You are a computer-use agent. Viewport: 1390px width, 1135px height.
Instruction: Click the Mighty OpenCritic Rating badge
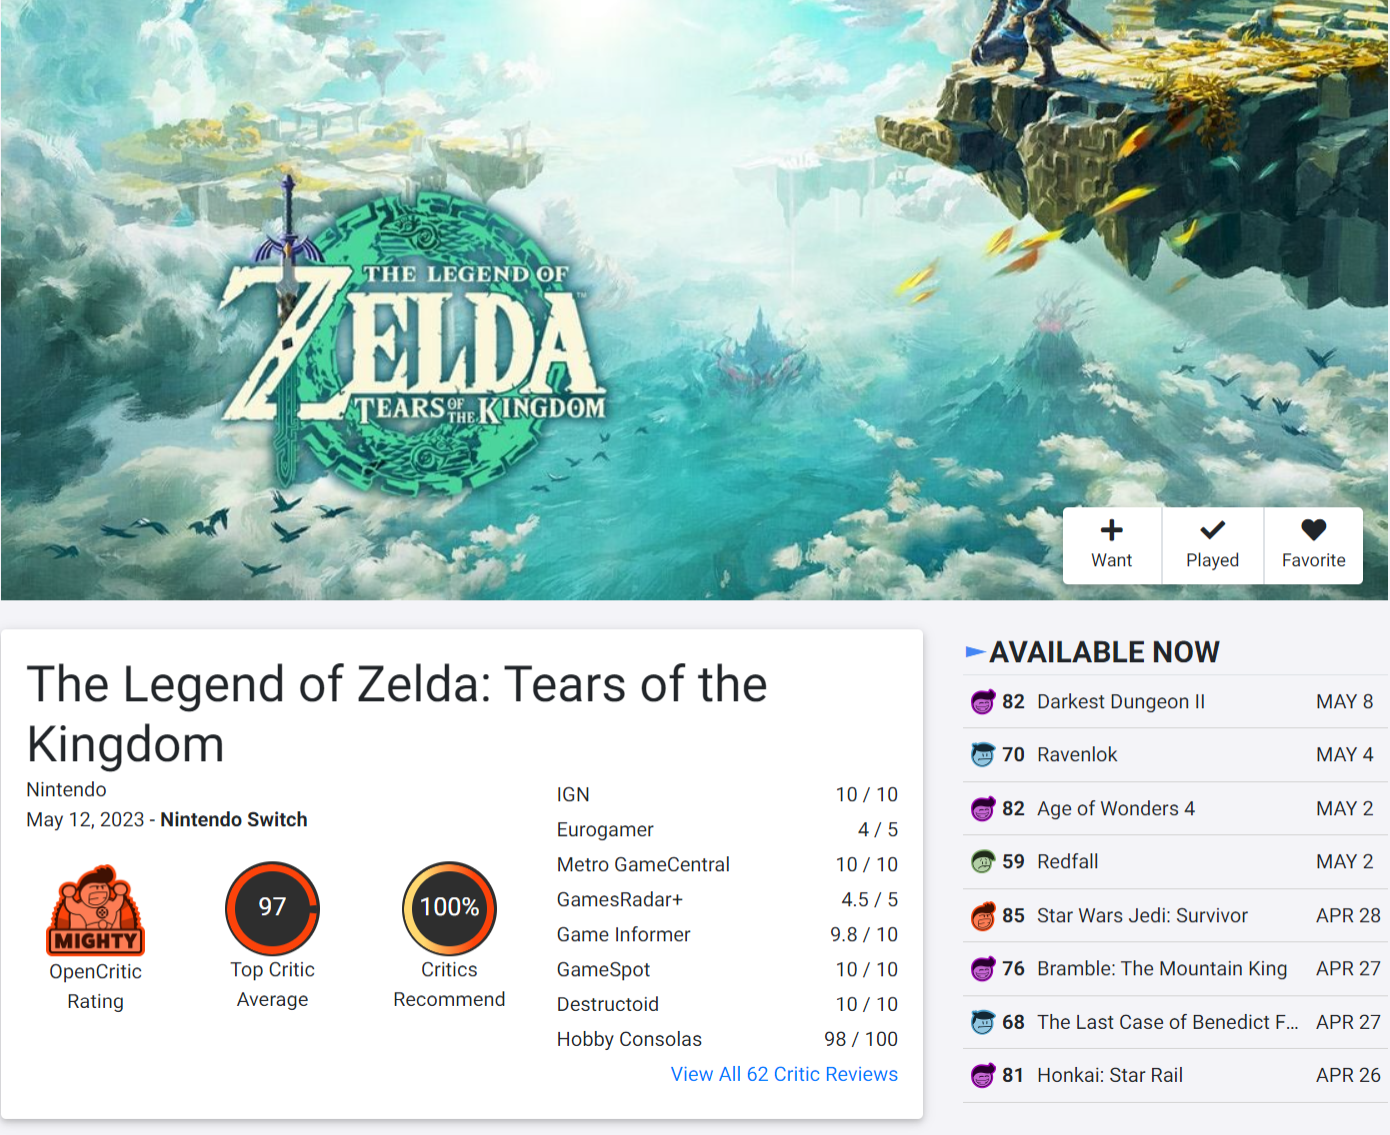click(96, 910)
